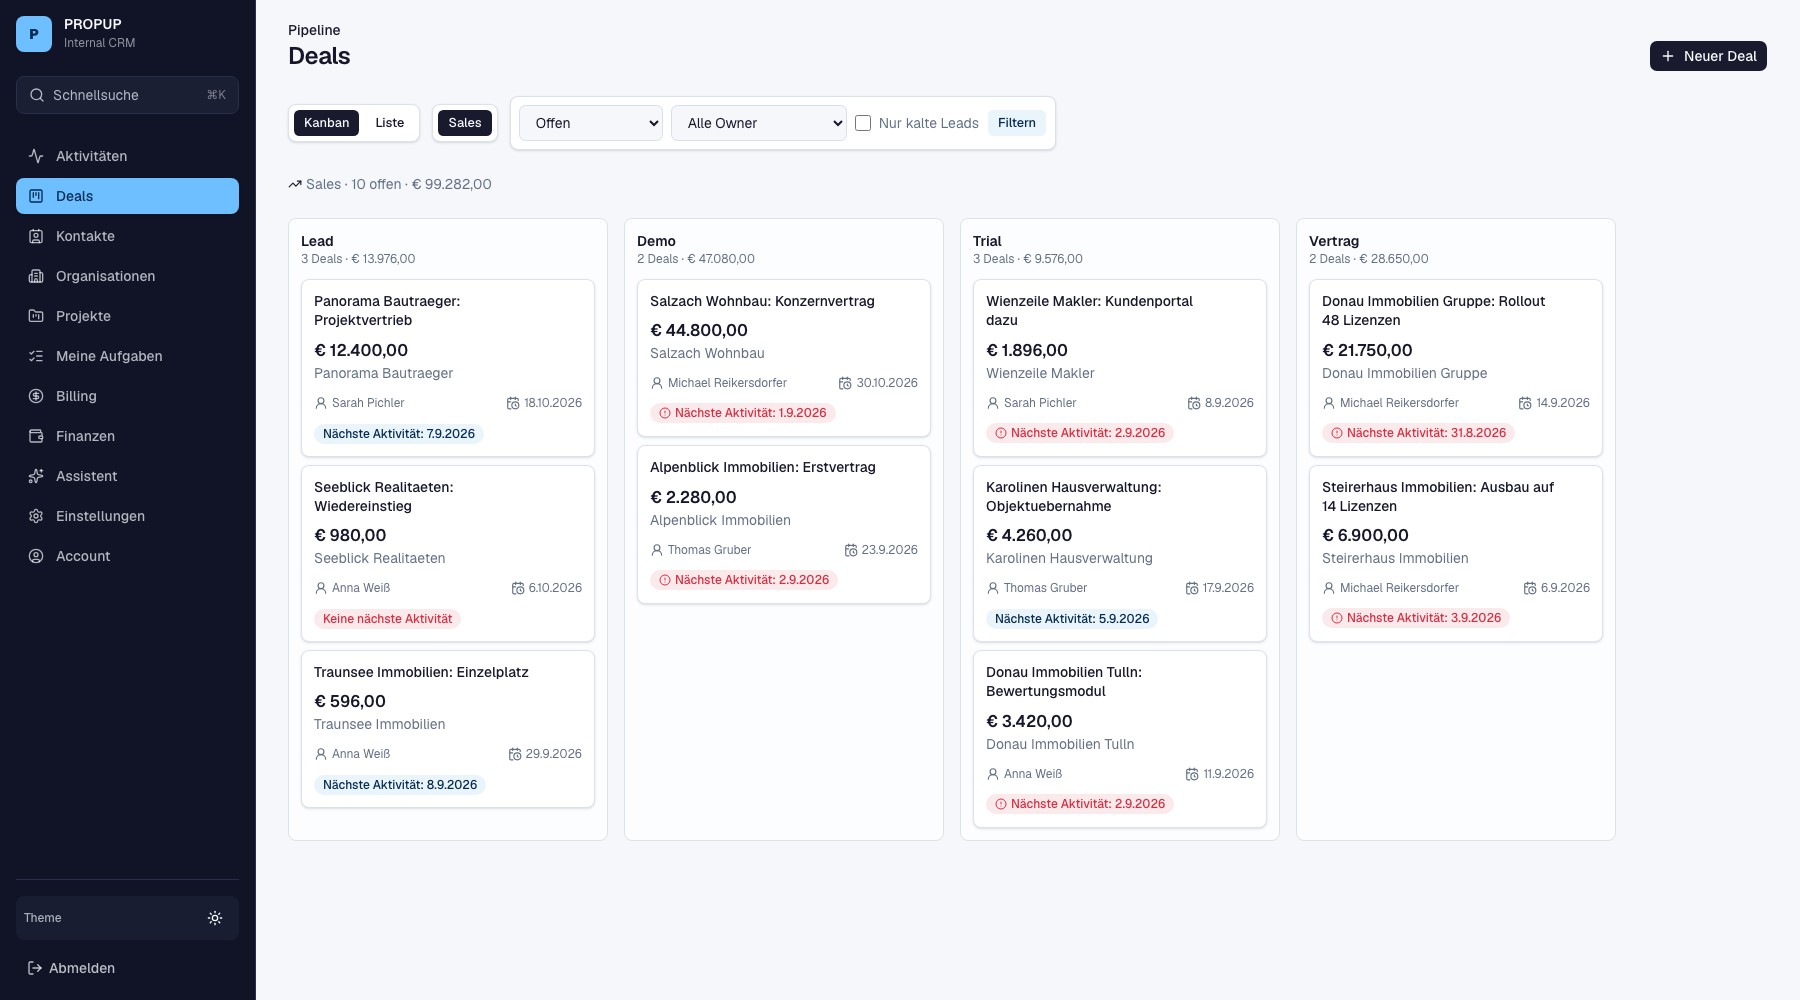
Task: Open the Assistent sparkle icon
Action: pos(36,476)
